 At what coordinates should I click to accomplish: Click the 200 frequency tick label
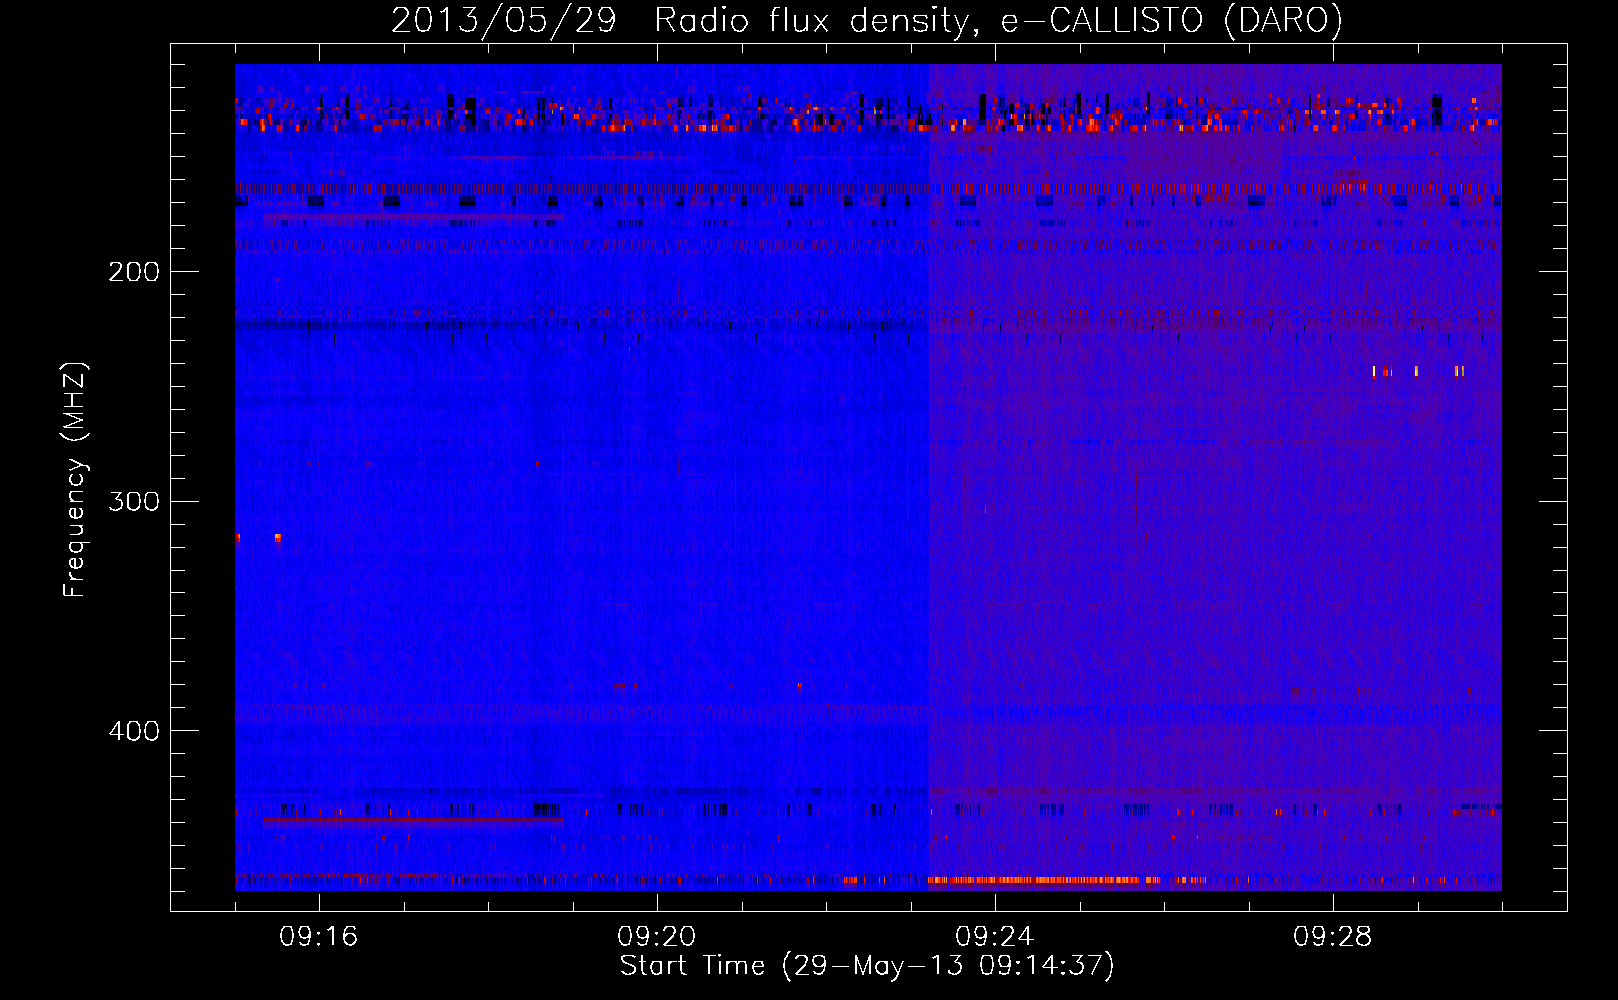[134, 272]
